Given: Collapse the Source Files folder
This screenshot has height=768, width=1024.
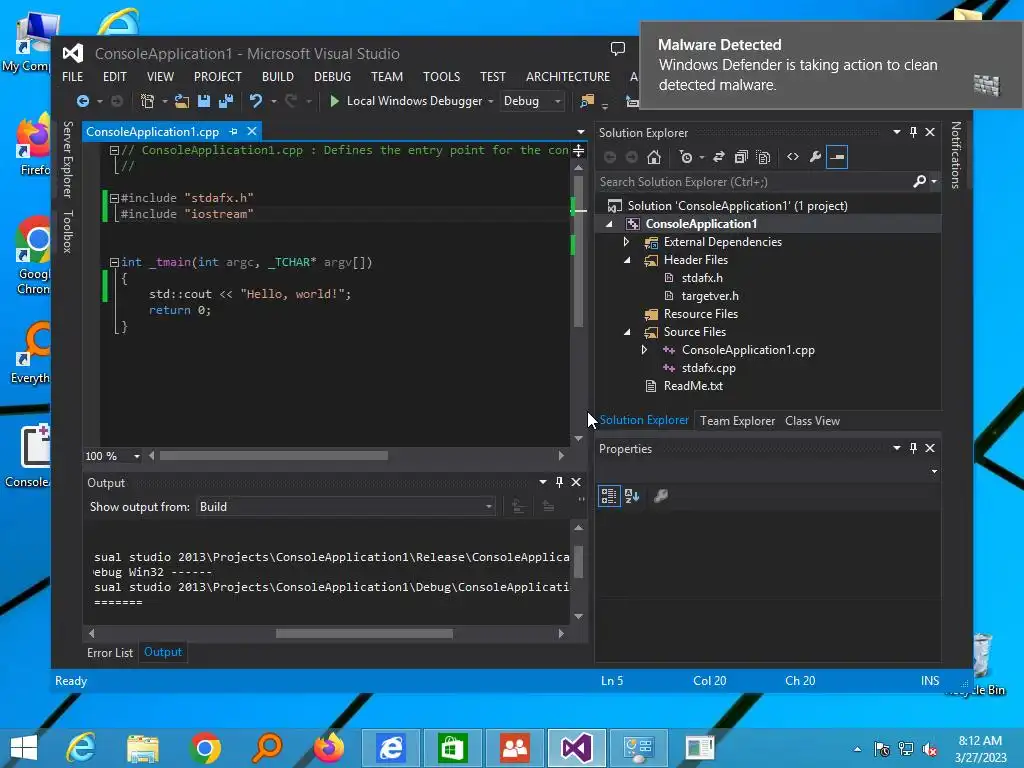Looking at the screenshot, I should click(628, 332).
